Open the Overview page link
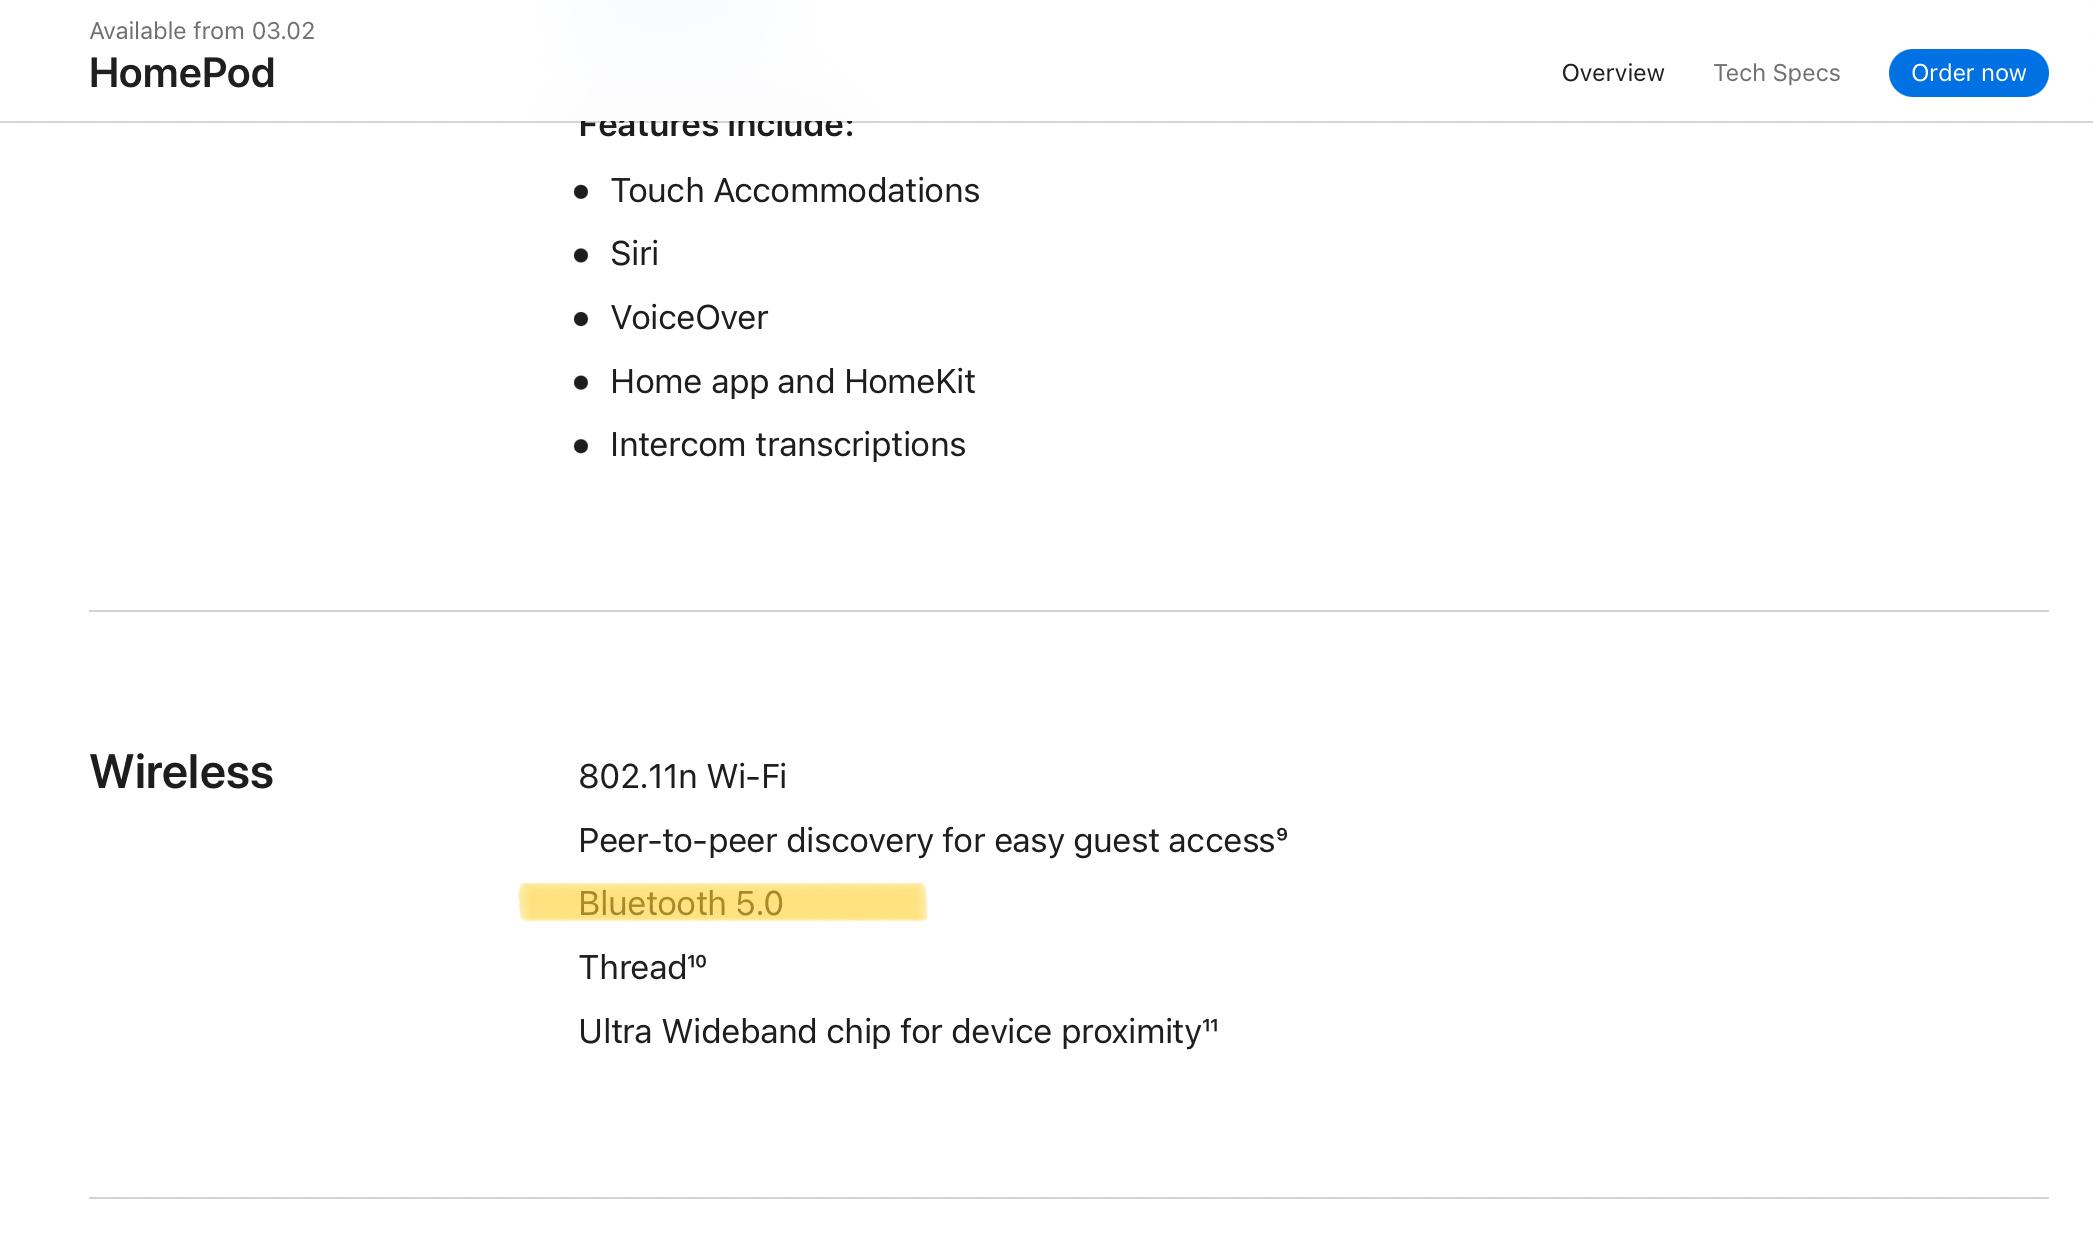 [1612, 73]
